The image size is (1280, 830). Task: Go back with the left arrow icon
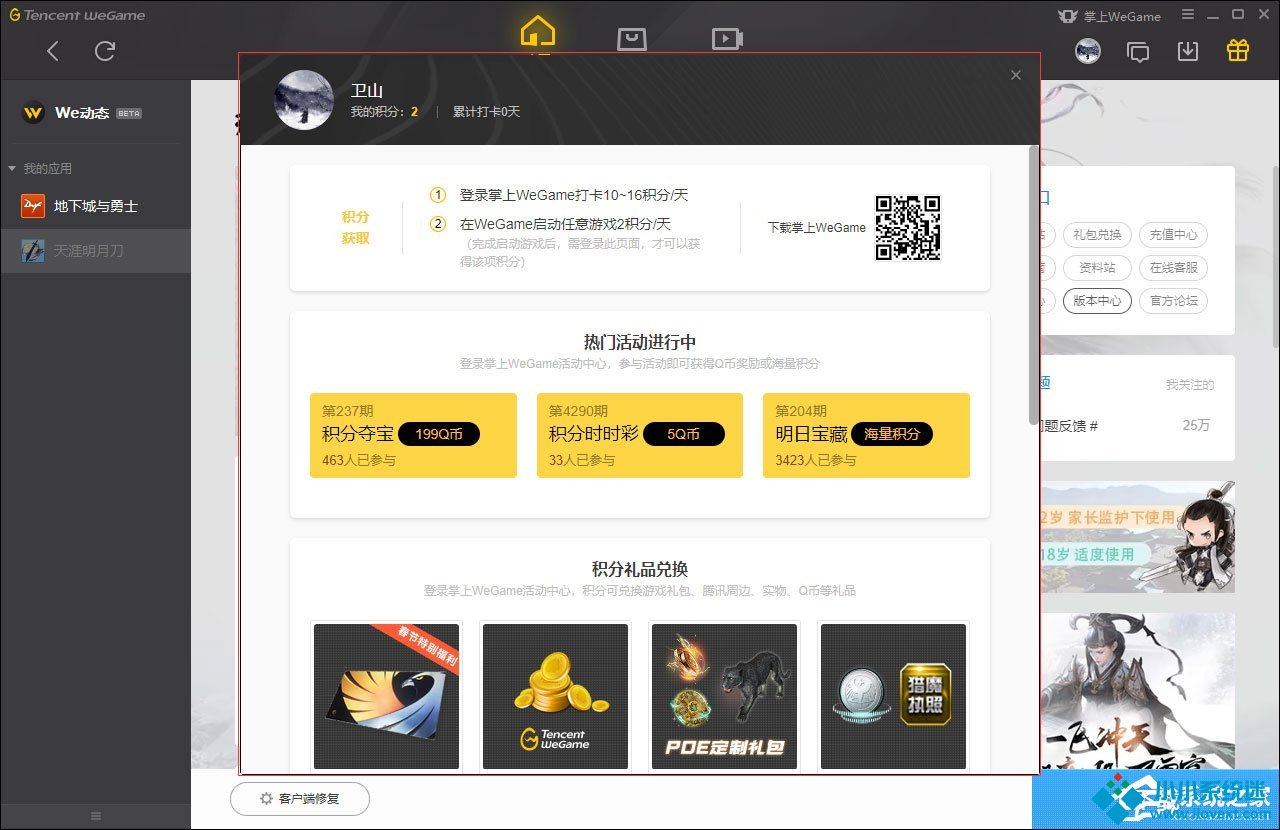pos(53,51)
